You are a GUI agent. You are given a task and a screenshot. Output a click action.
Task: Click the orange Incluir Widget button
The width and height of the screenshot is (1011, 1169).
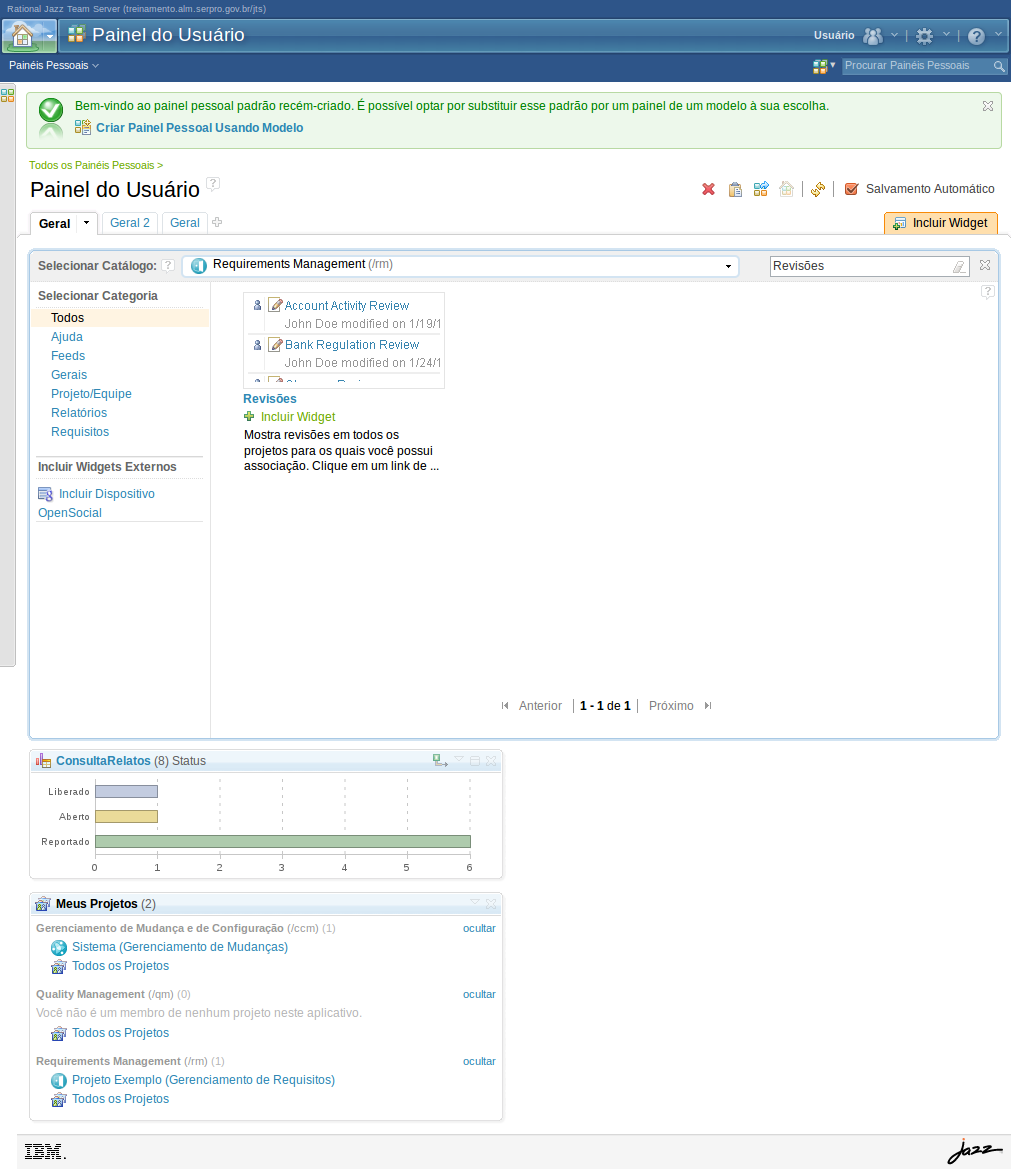coord(941,223)
